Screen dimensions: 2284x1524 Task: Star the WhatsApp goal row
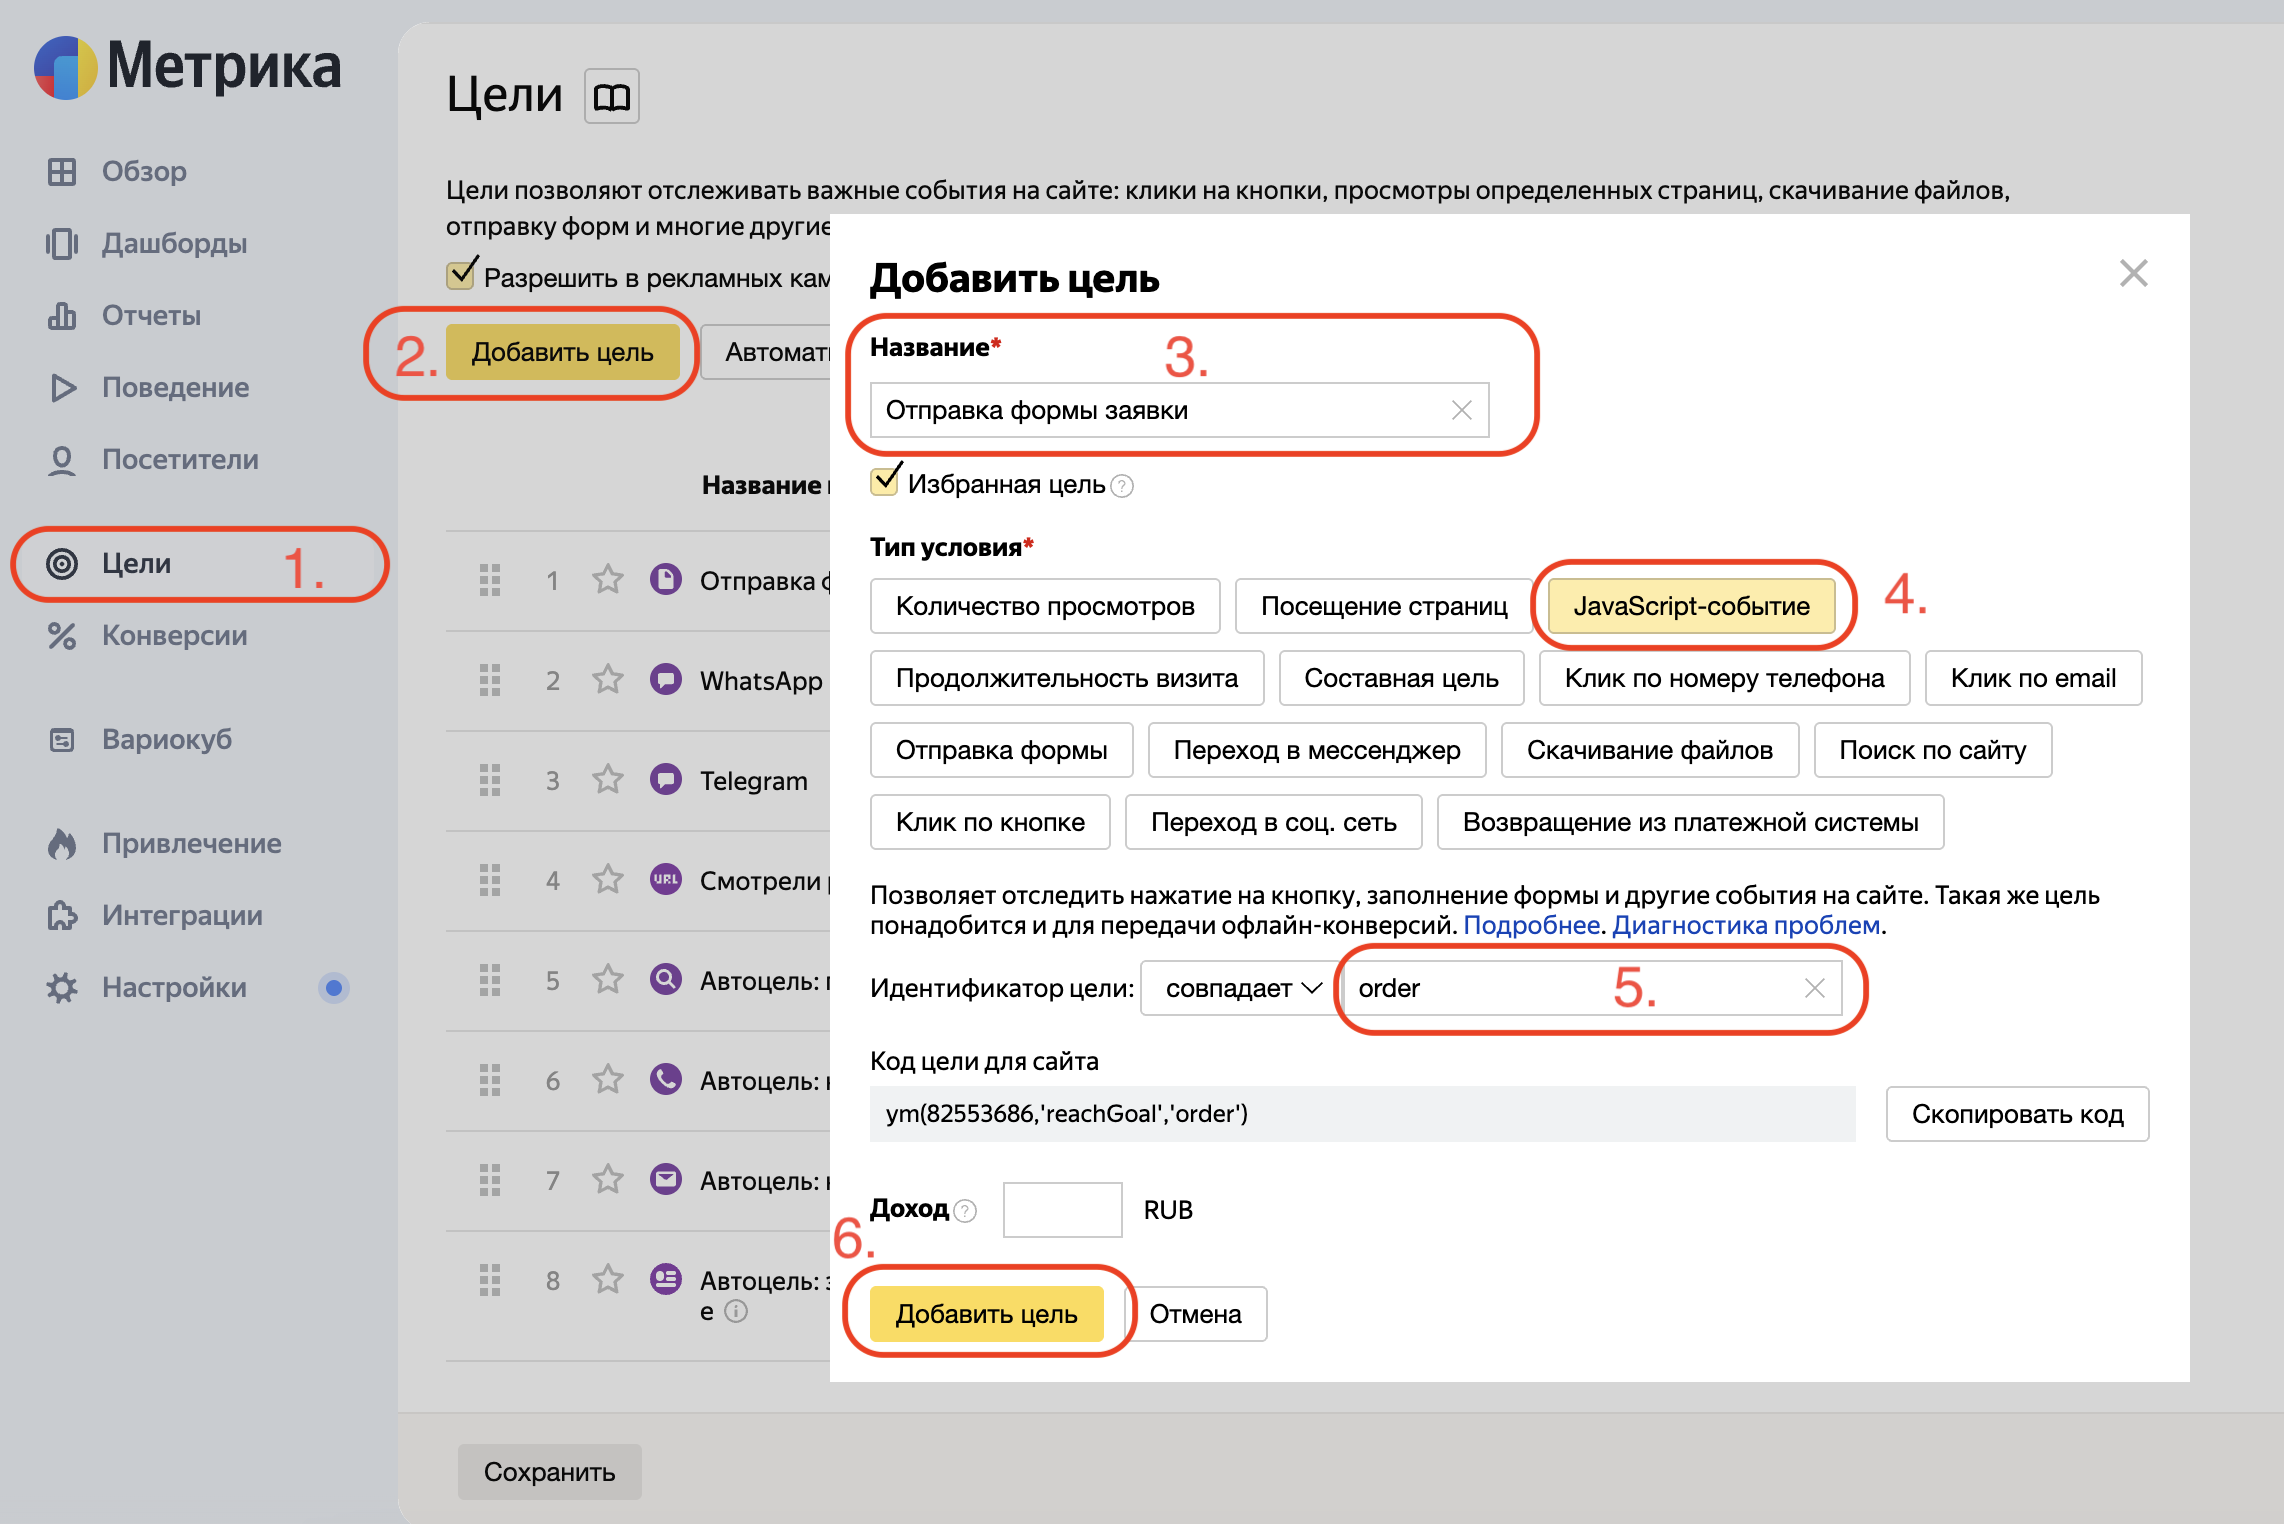point(608,680)
